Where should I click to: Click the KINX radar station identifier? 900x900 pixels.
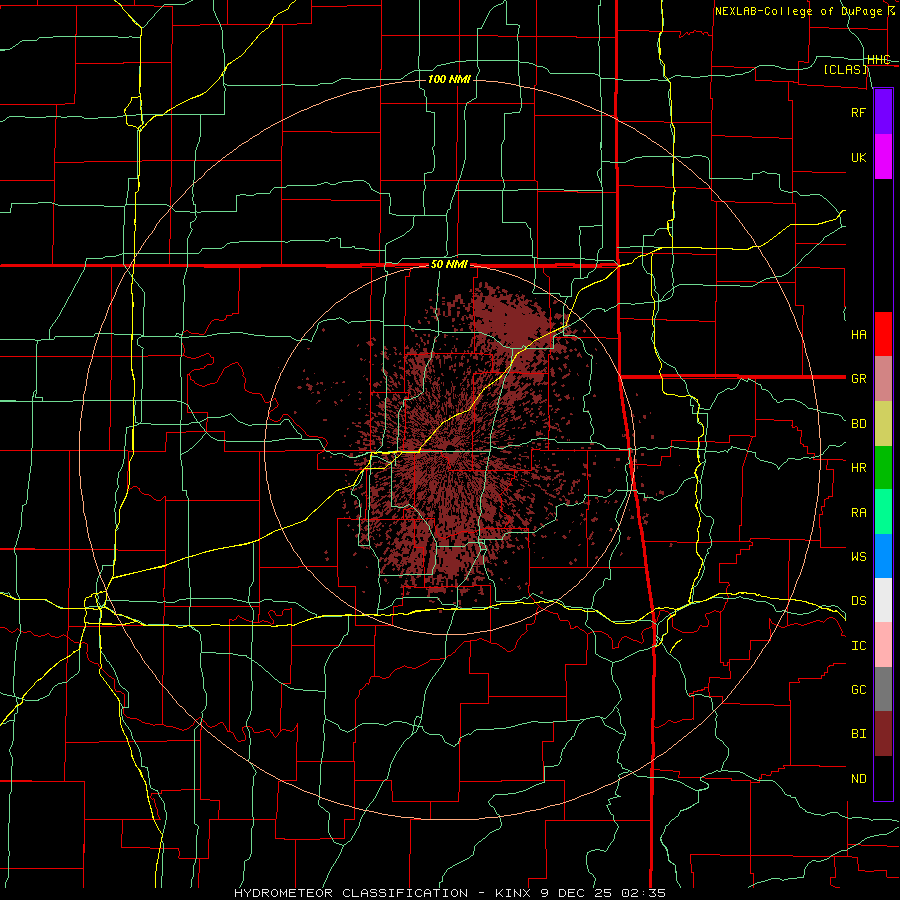(513, 893)
